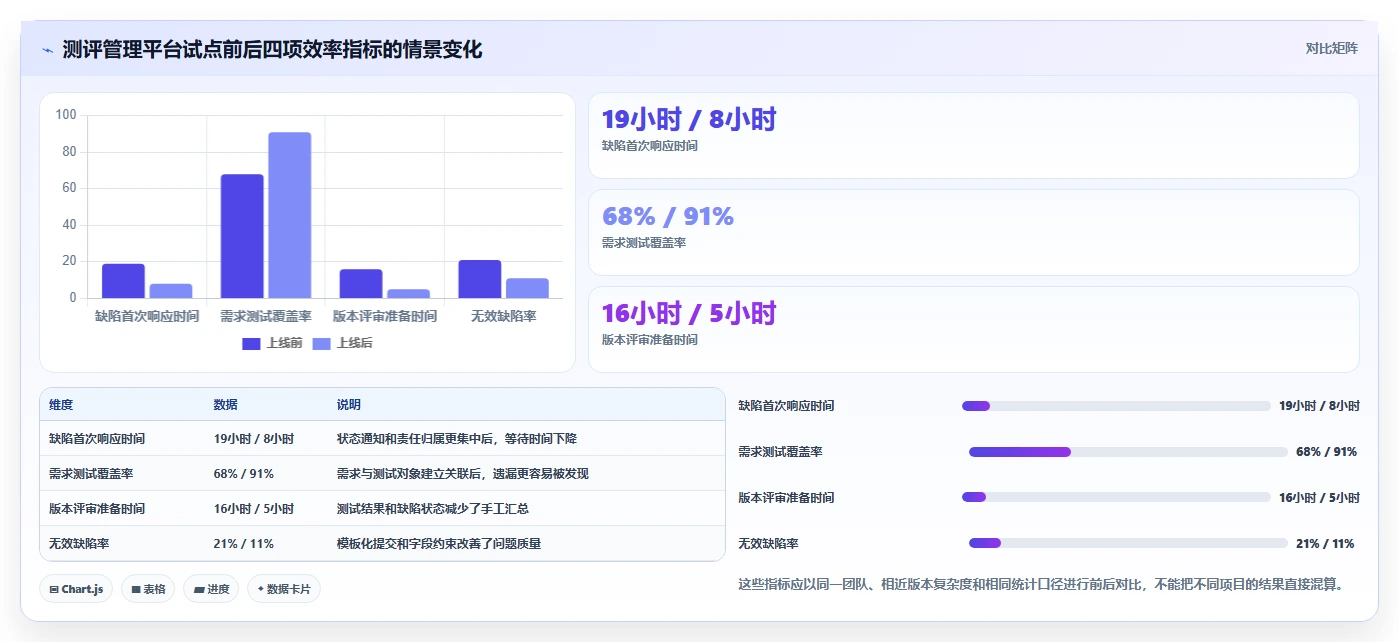
Task: Click the 数据 column header
Action: tap(226, 405)
